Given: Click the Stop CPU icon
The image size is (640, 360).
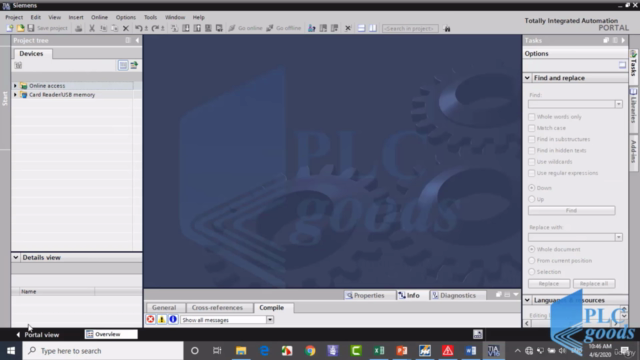Looking at the screenshot, I should (334, 28).
